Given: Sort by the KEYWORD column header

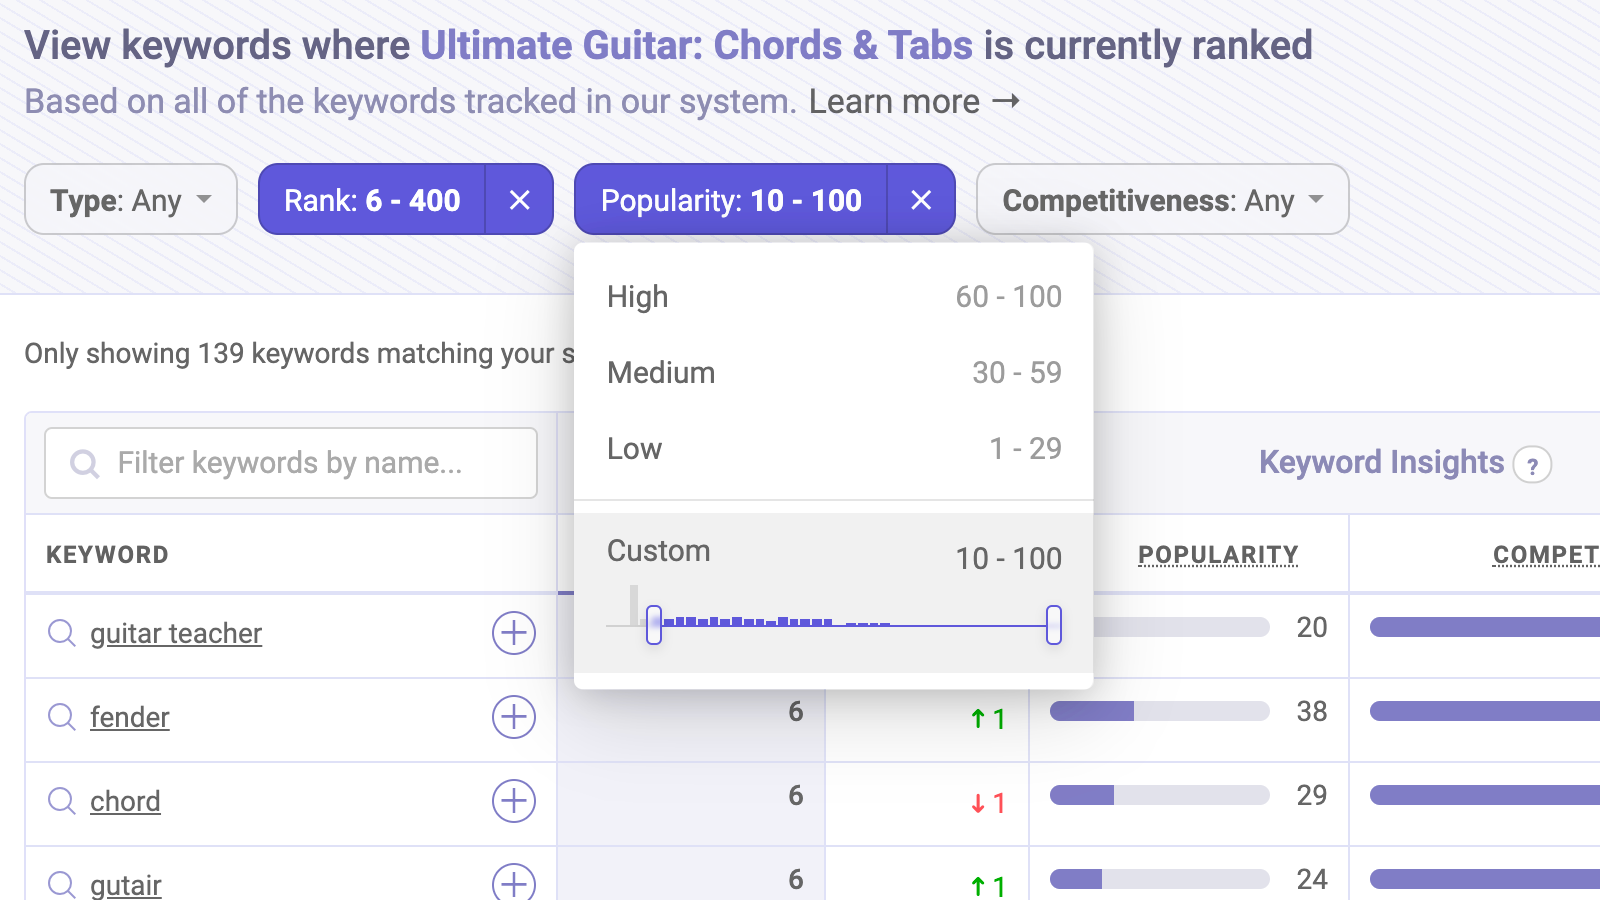Looking at the screenshot, I should [107, 555].
